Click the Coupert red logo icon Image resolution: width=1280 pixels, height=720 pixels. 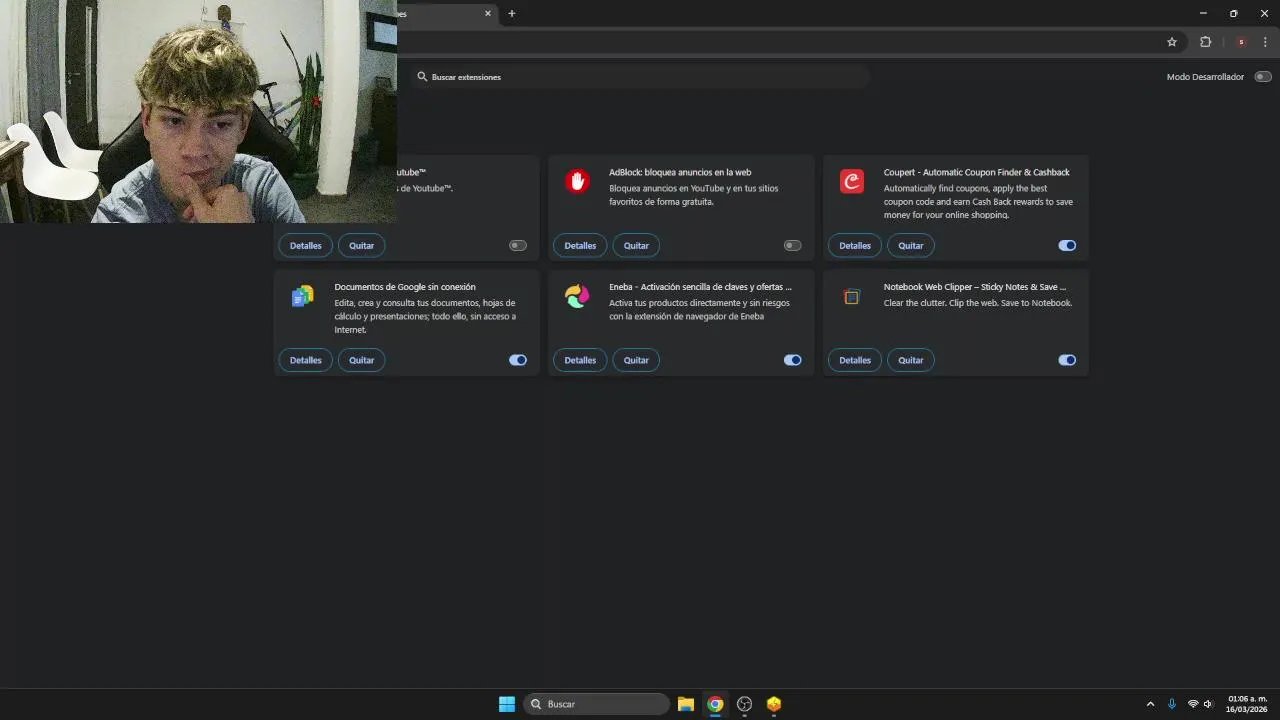pos(852,181)
